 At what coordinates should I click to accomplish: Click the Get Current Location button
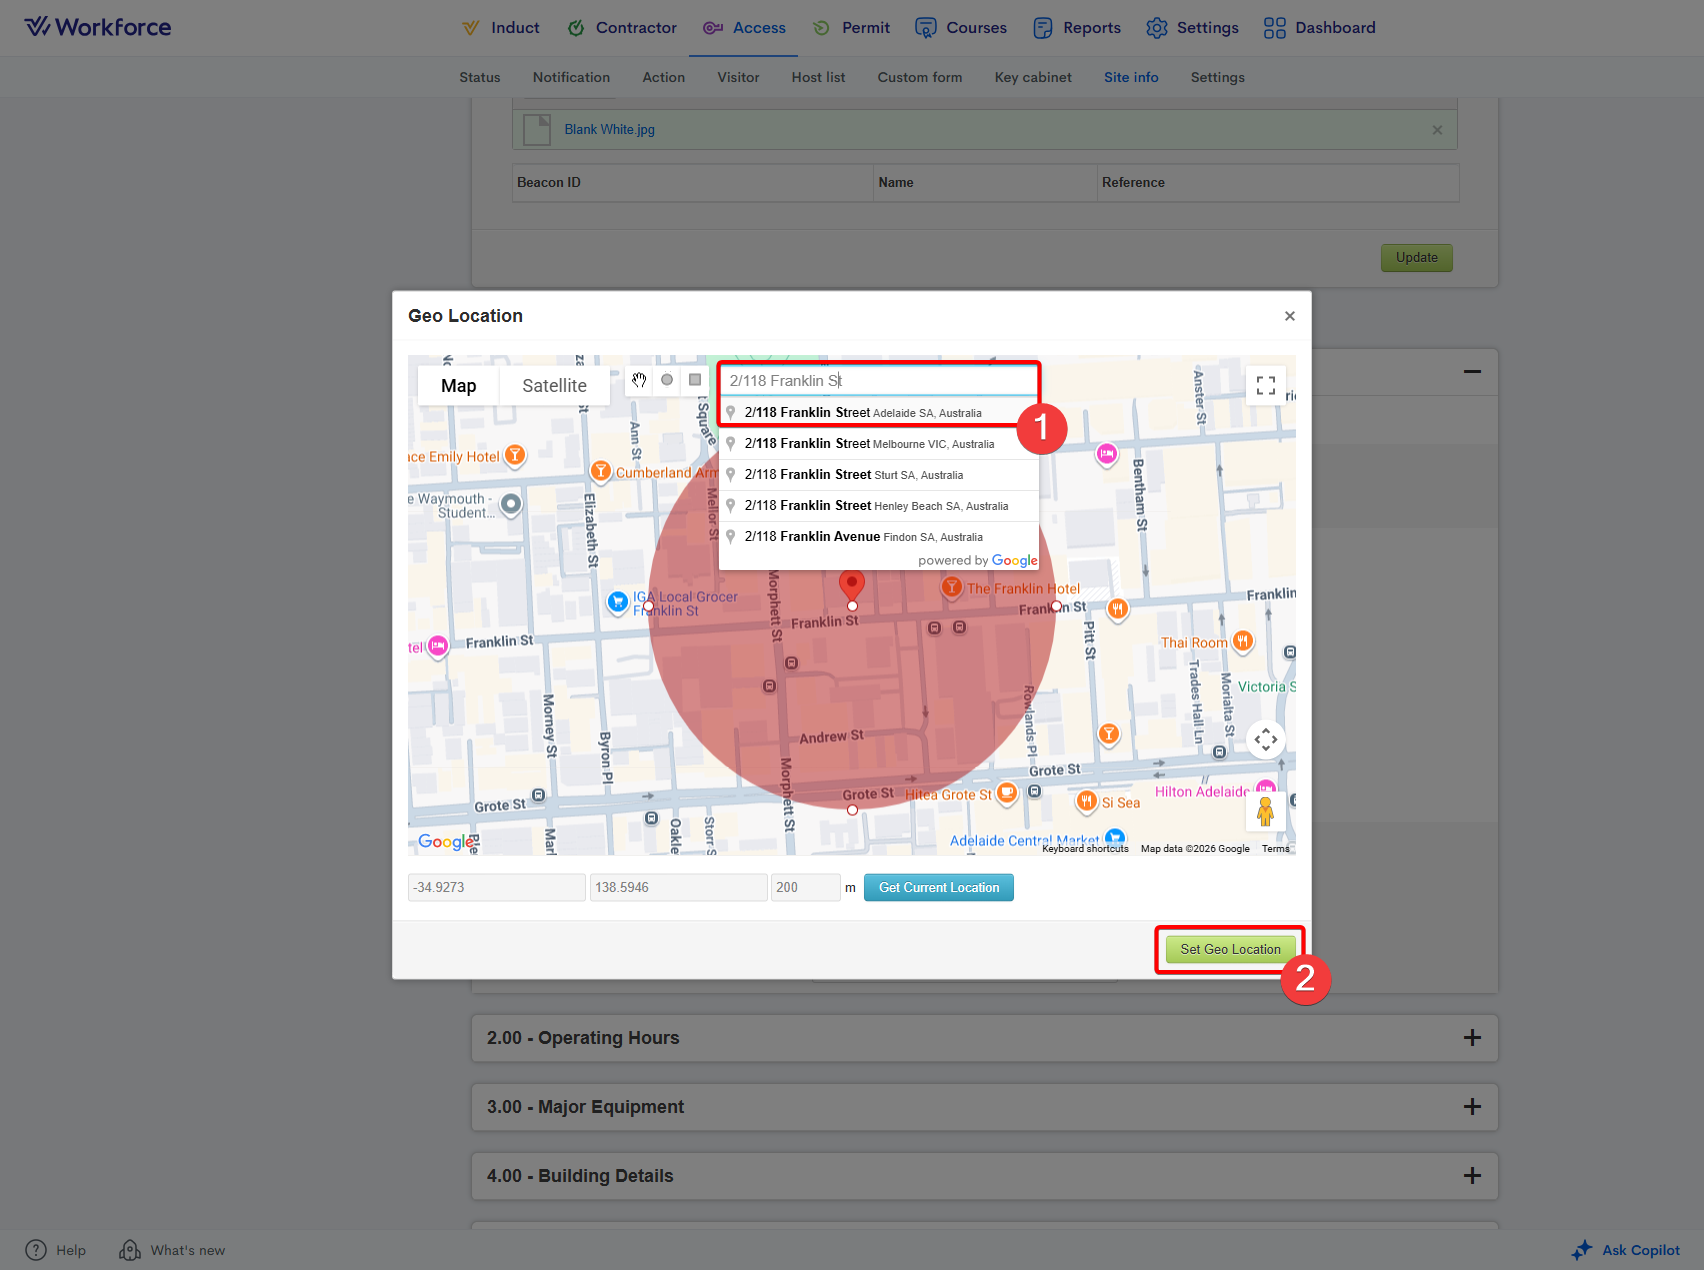[938, 888]
